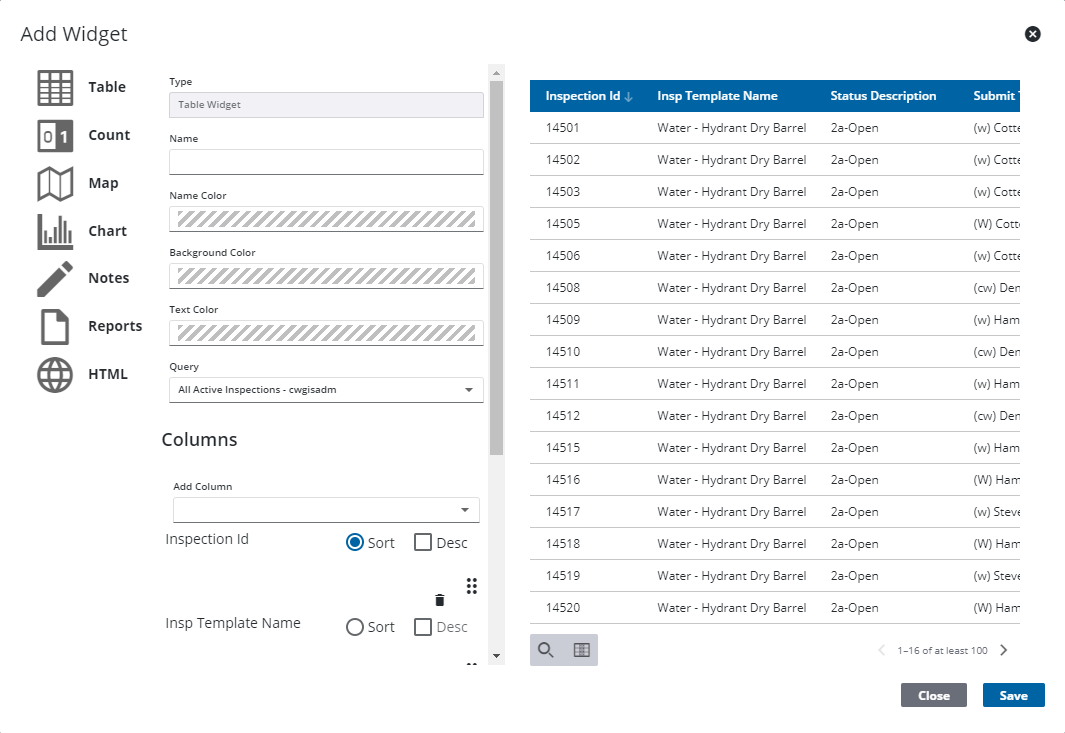Select the Chart widget icon
The image size is (1065, 733).
tap(55, 232)
